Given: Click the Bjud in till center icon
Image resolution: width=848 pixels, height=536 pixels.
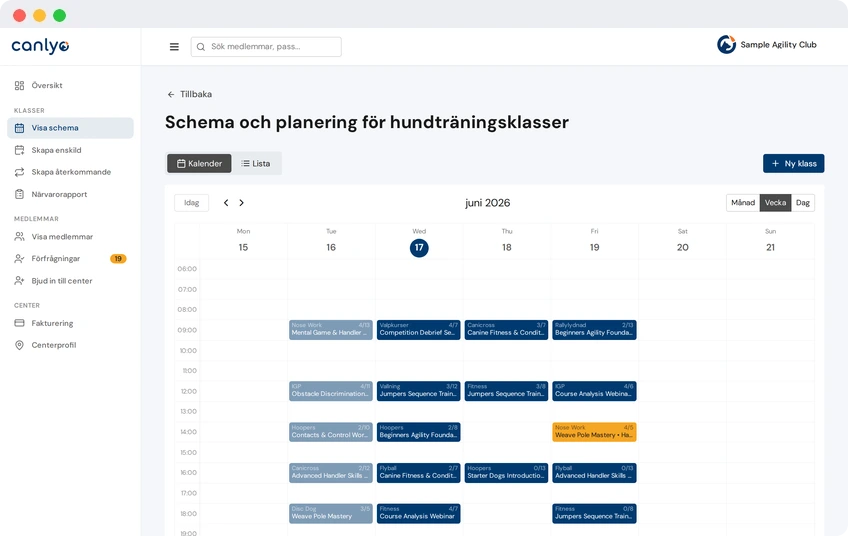Looking at the screenshot, I should (19, 281).
